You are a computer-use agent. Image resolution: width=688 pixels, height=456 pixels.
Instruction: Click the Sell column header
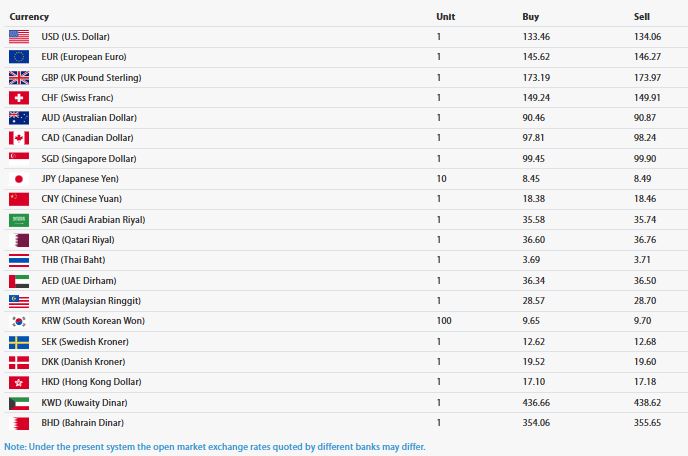tap(641, 17)
